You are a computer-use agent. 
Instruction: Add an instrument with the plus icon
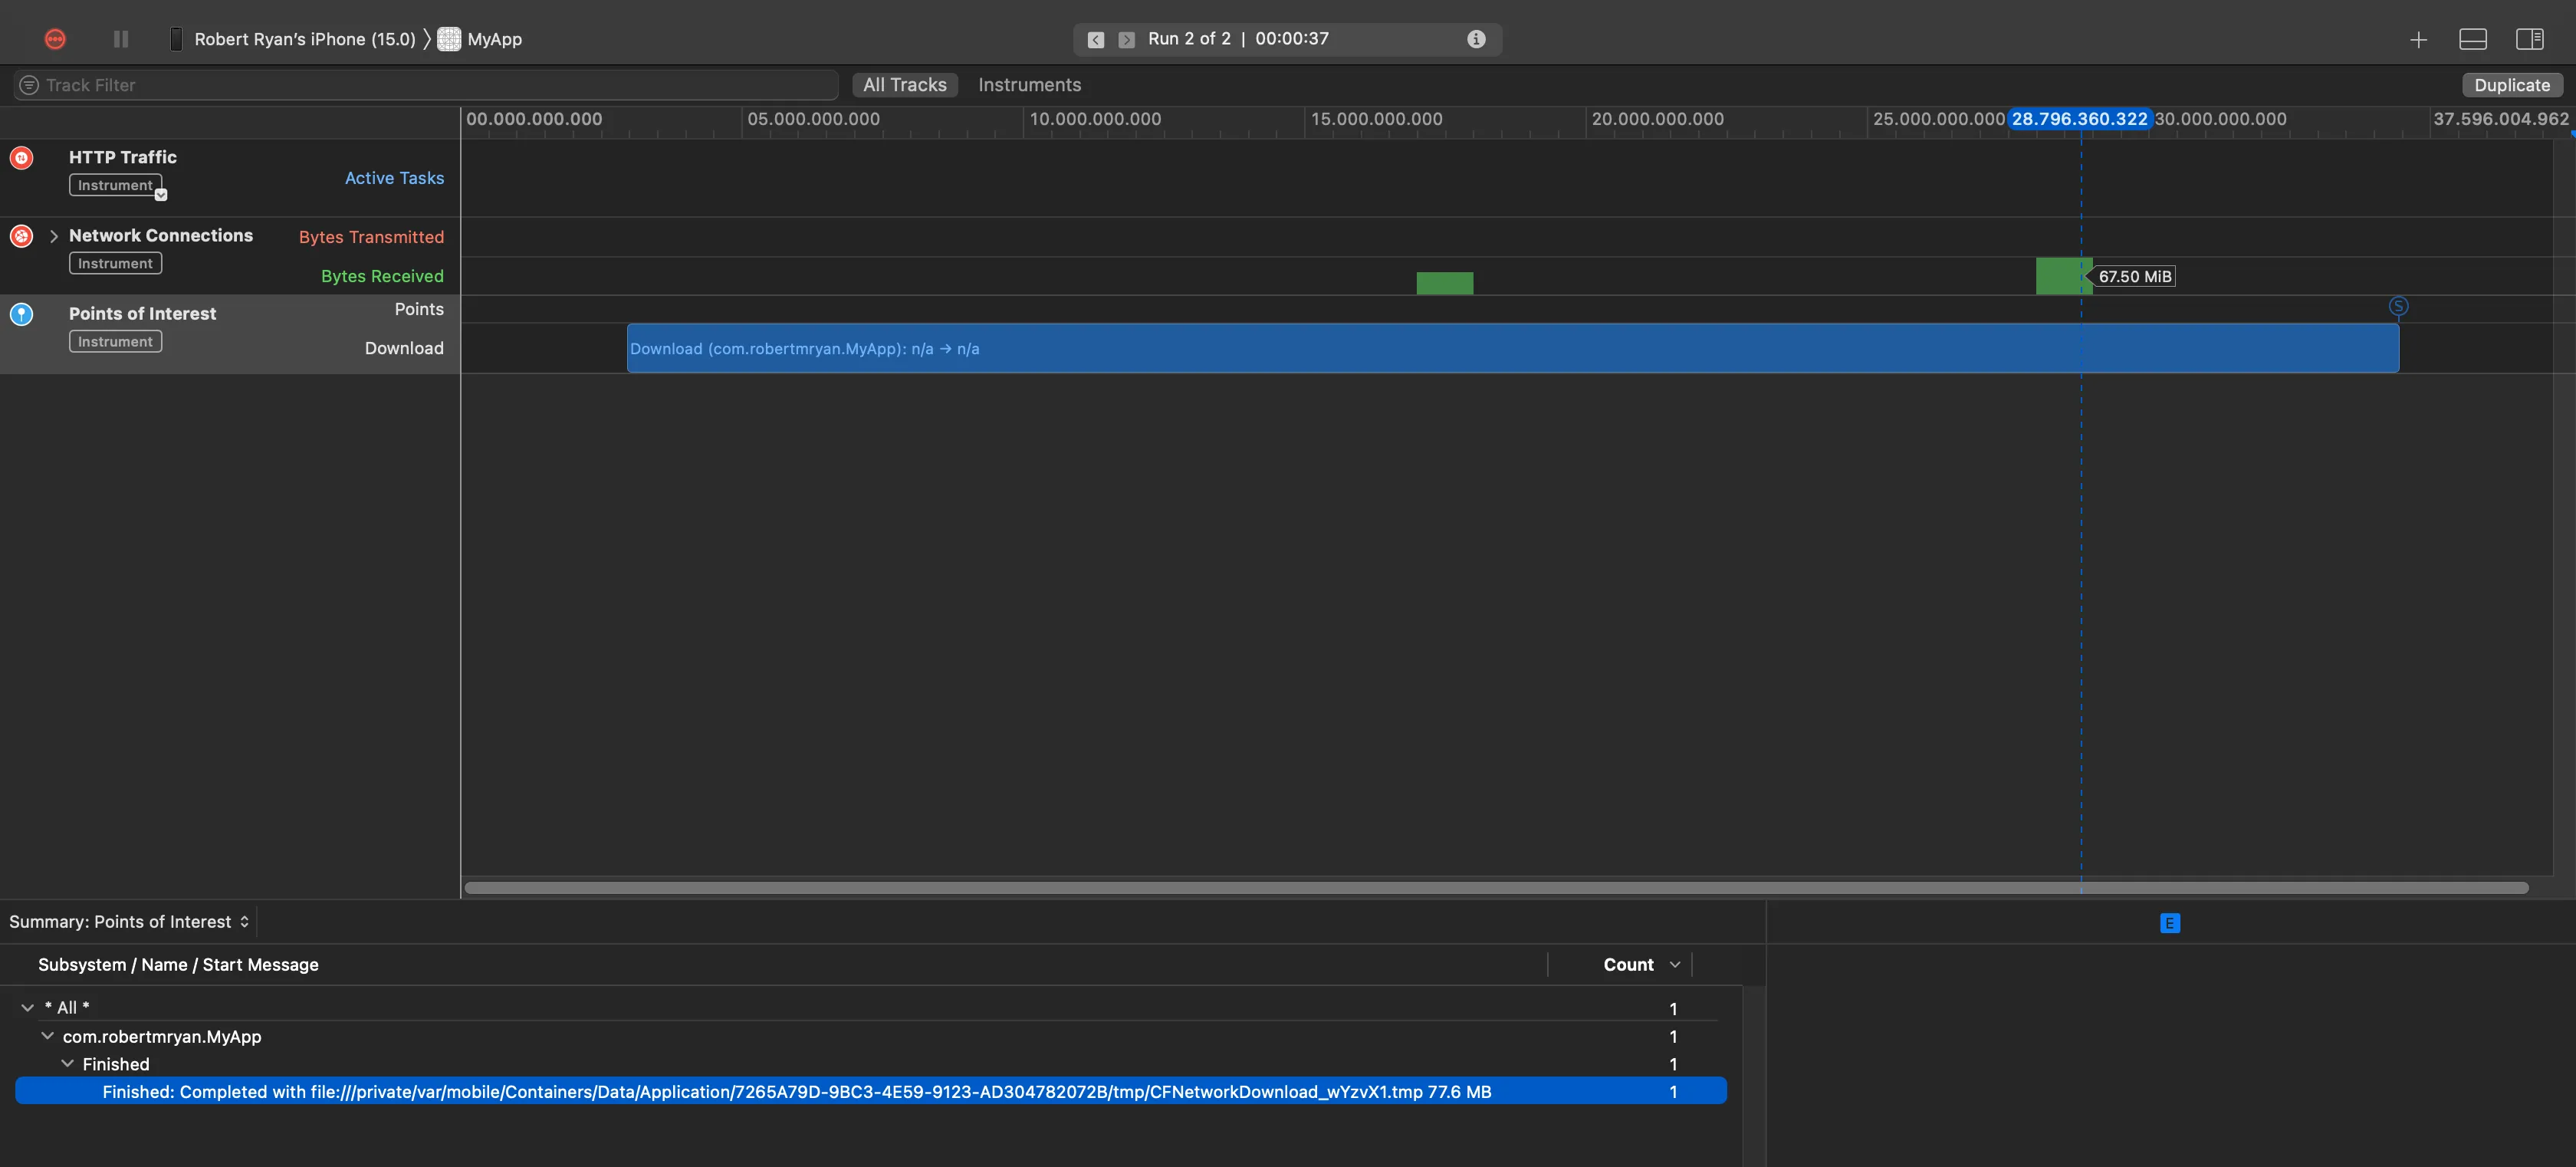(2418, 40)
